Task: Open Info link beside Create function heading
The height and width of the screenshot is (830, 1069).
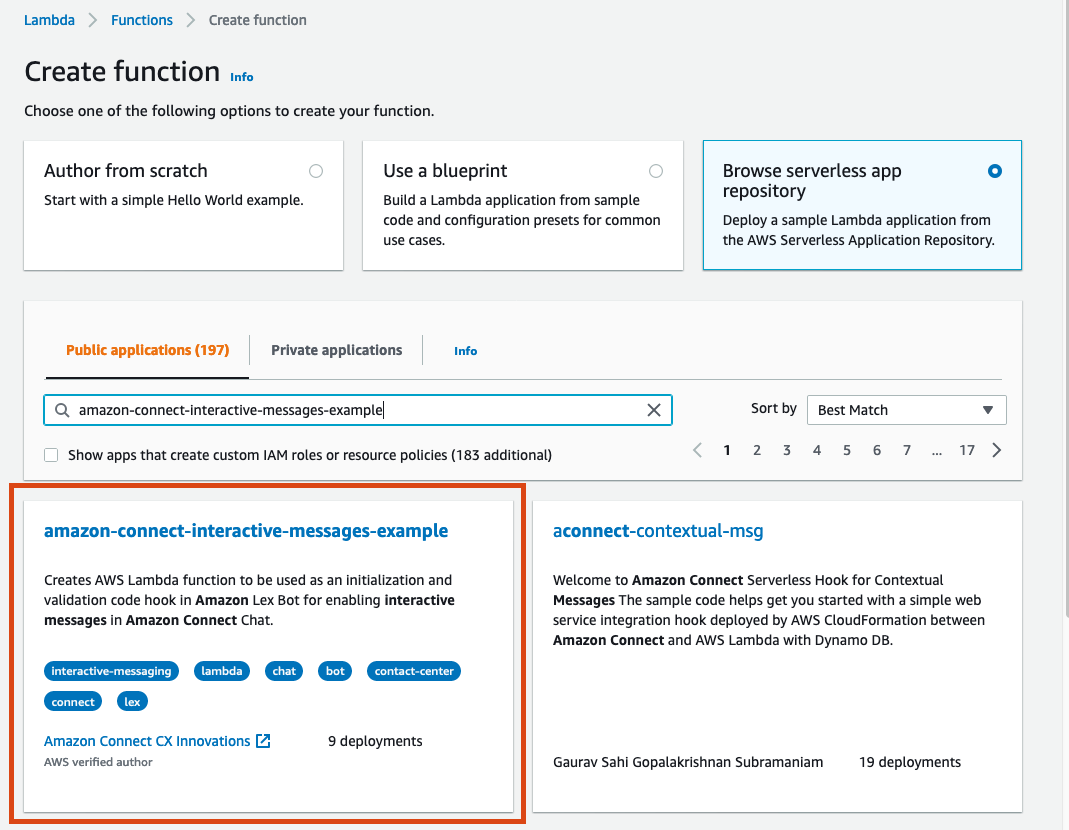Action: (x=241, y=77)
